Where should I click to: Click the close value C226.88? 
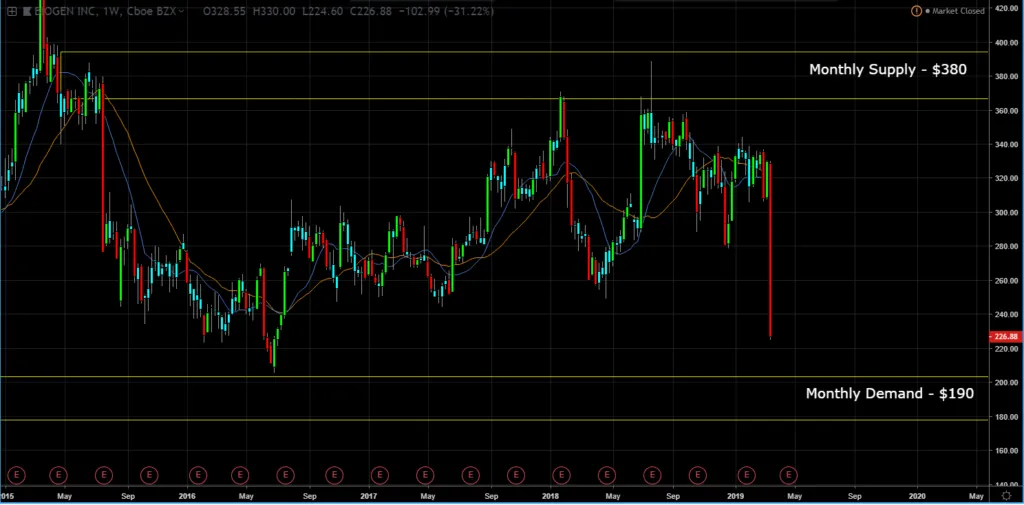370,11
